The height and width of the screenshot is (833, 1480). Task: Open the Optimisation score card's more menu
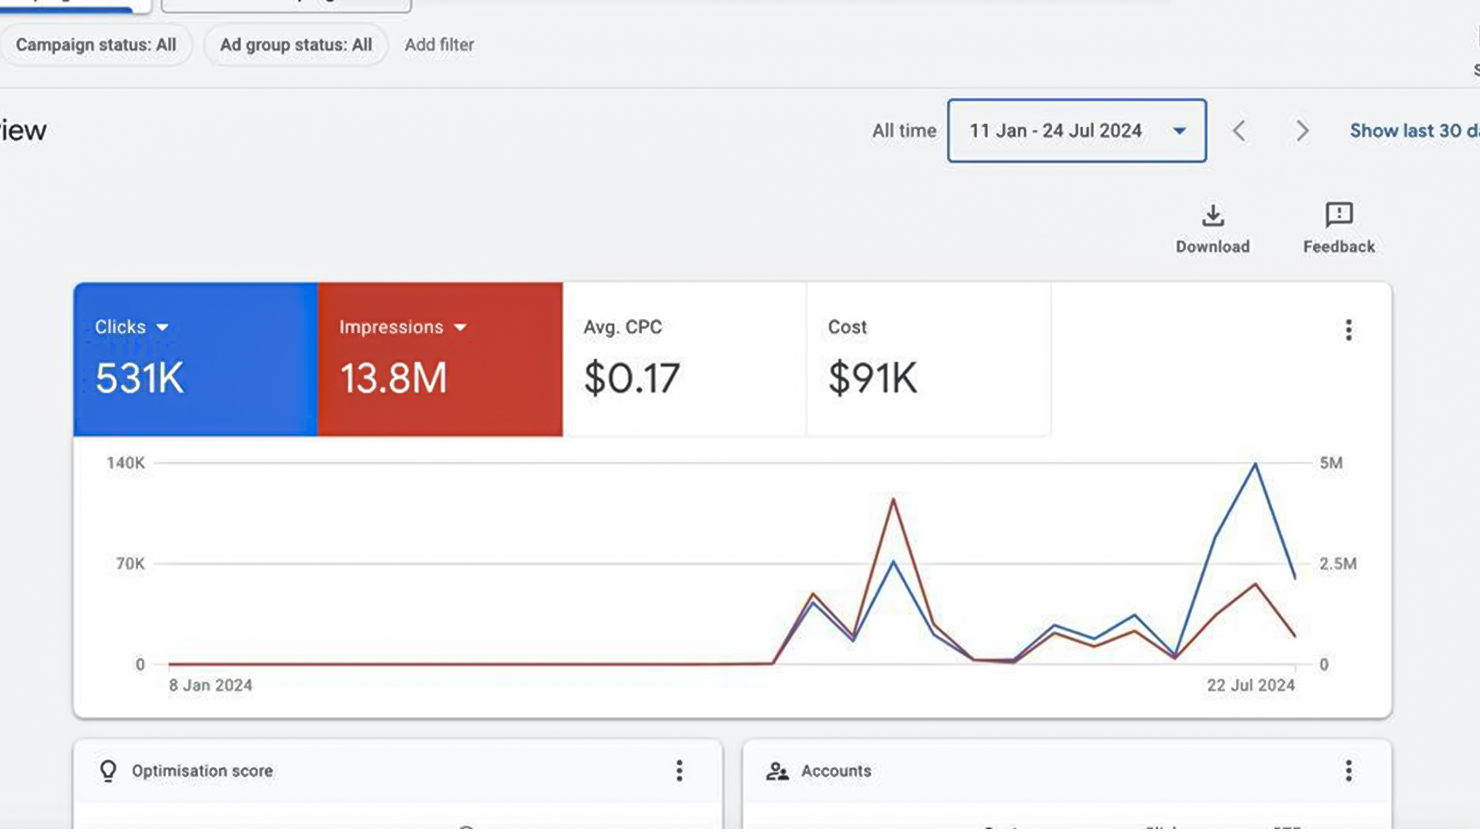click(x=679, y=770)
